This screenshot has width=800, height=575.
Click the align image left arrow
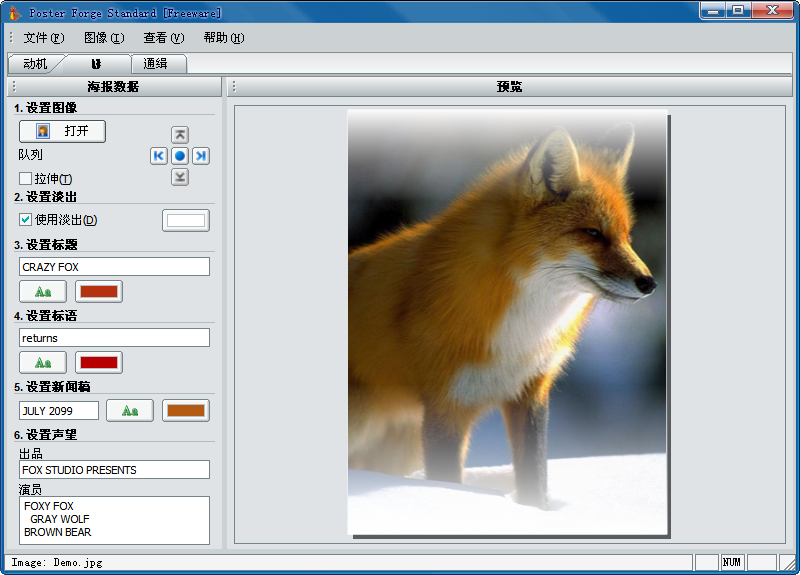point(159,156)
